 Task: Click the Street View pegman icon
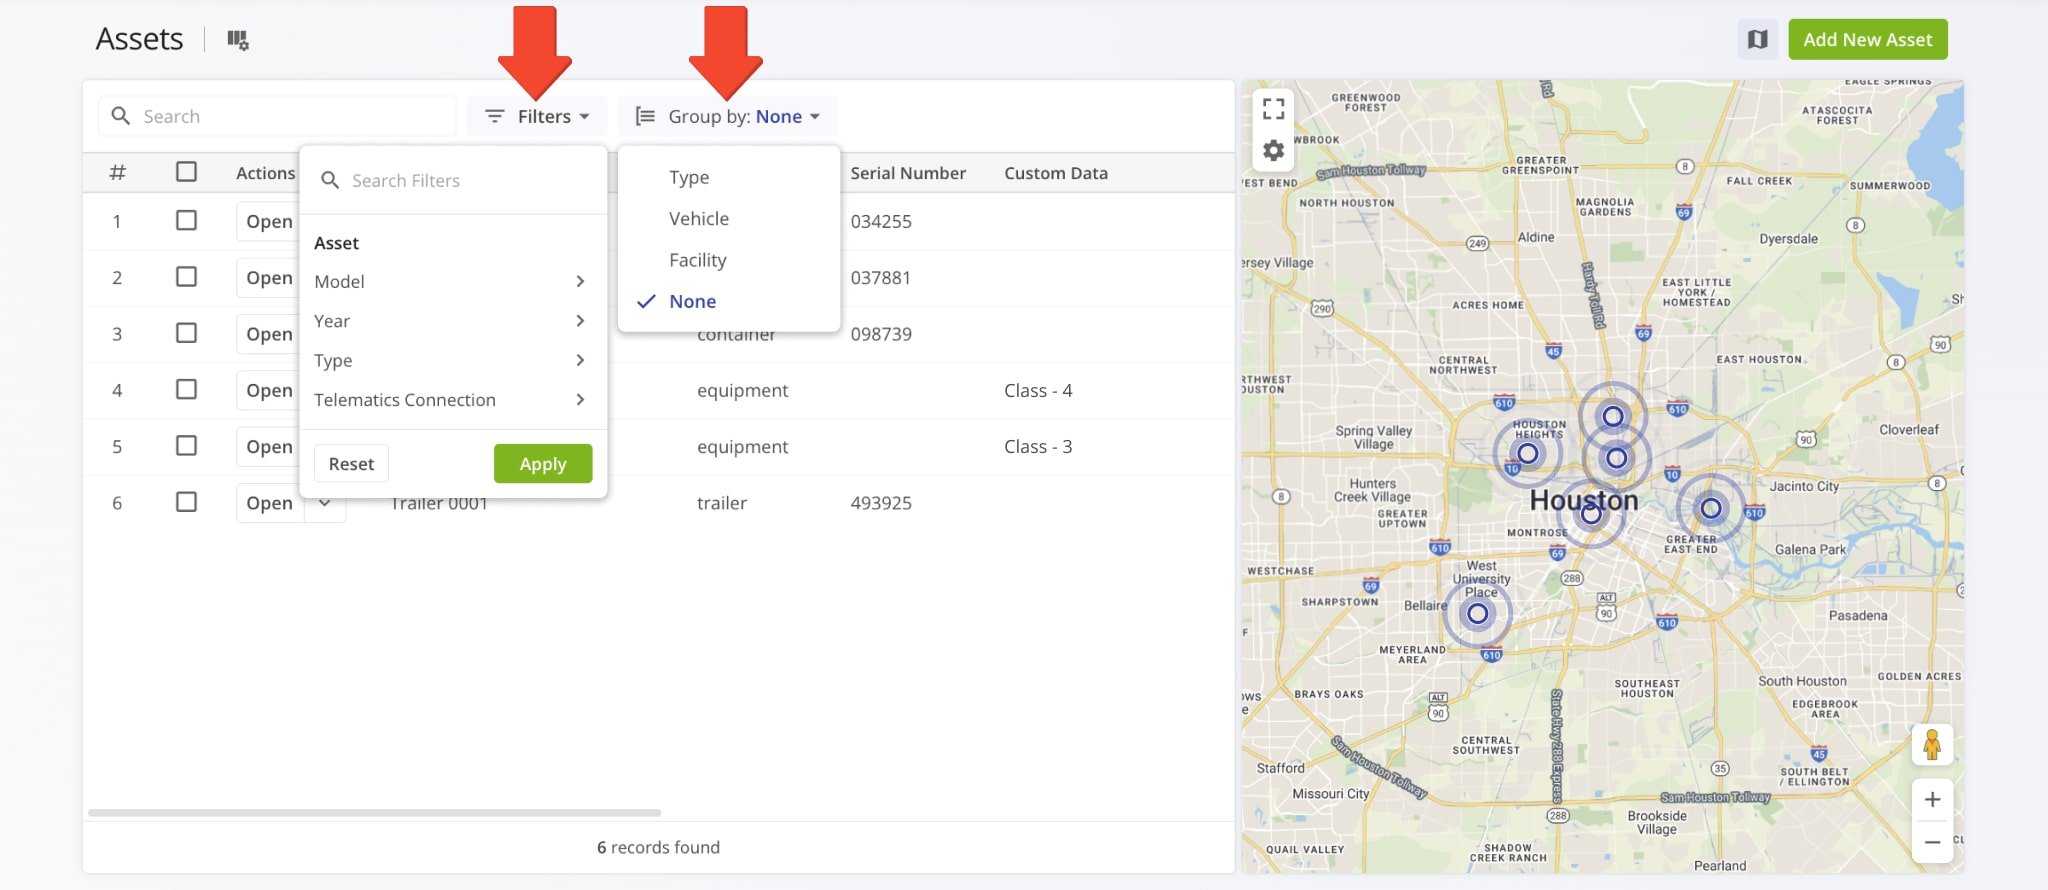pyautogui.click(x=1931, y=745)
